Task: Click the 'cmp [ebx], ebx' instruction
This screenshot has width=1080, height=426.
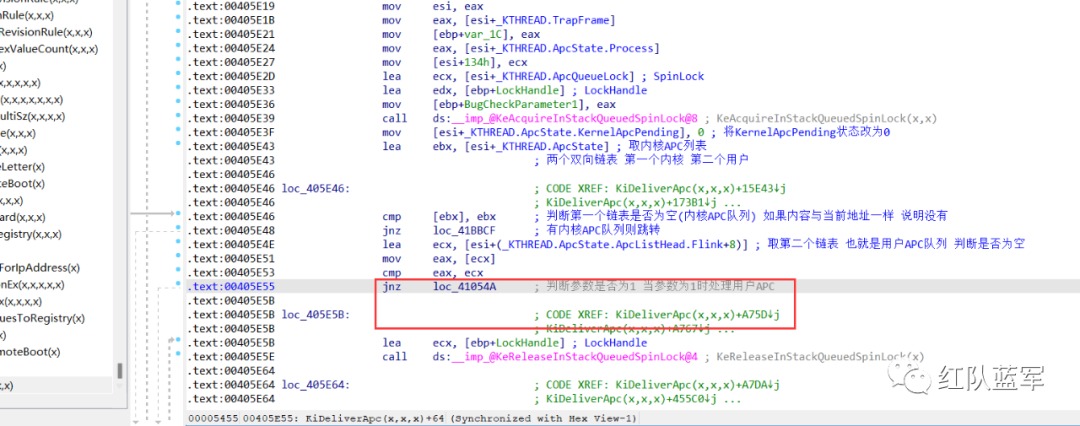Action: [x=439, y=216]
